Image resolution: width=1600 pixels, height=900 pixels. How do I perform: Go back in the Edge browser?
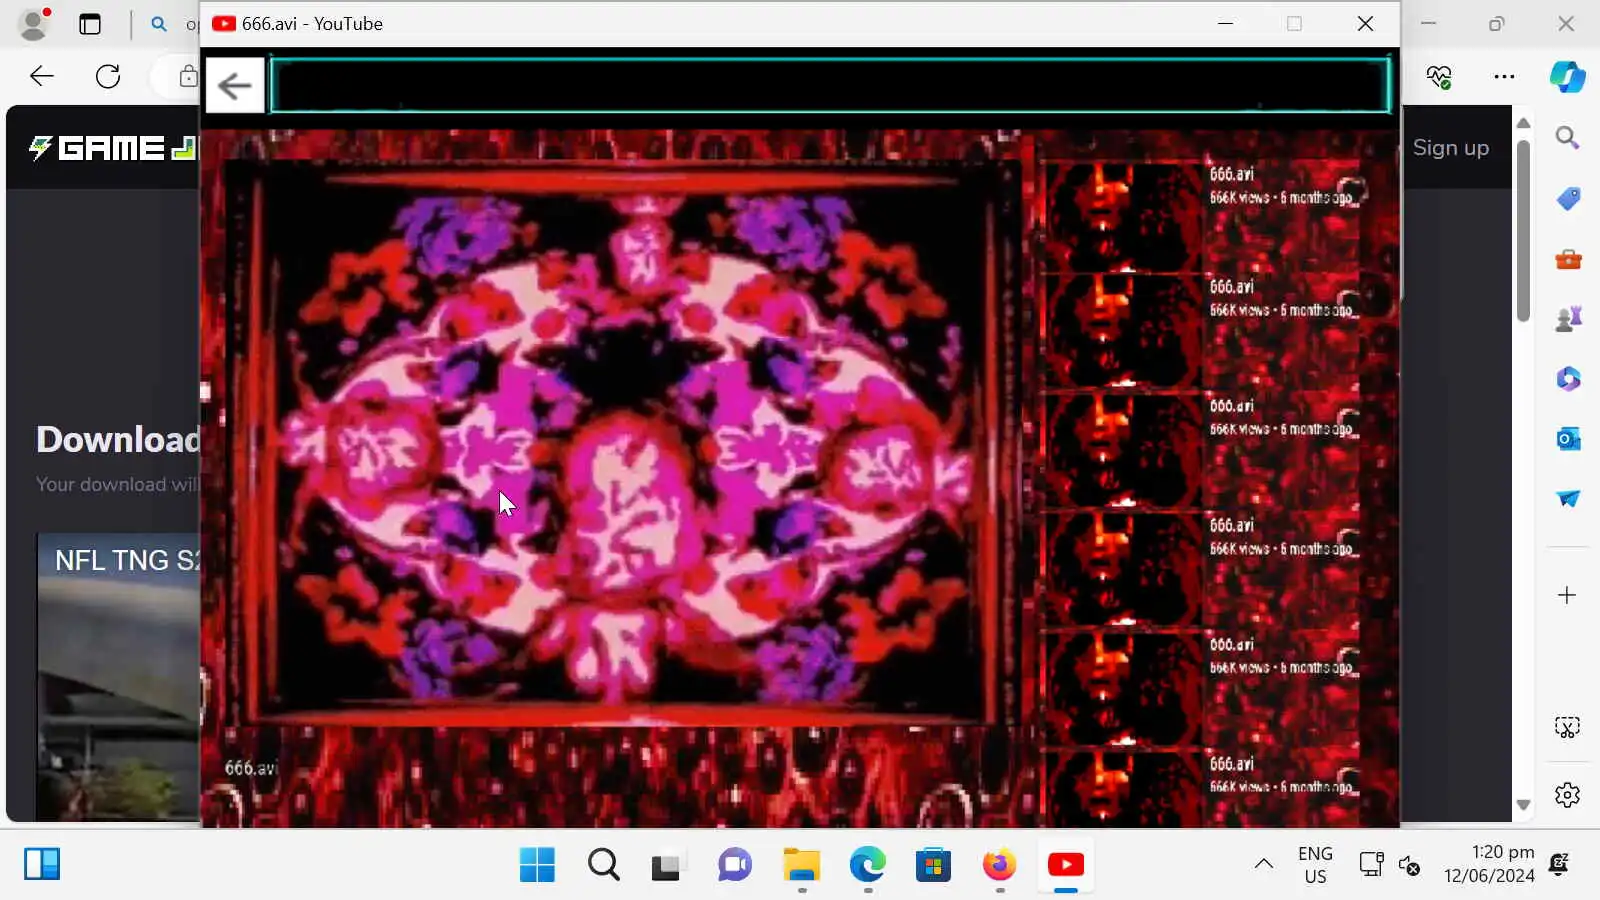tap(42, 76)
